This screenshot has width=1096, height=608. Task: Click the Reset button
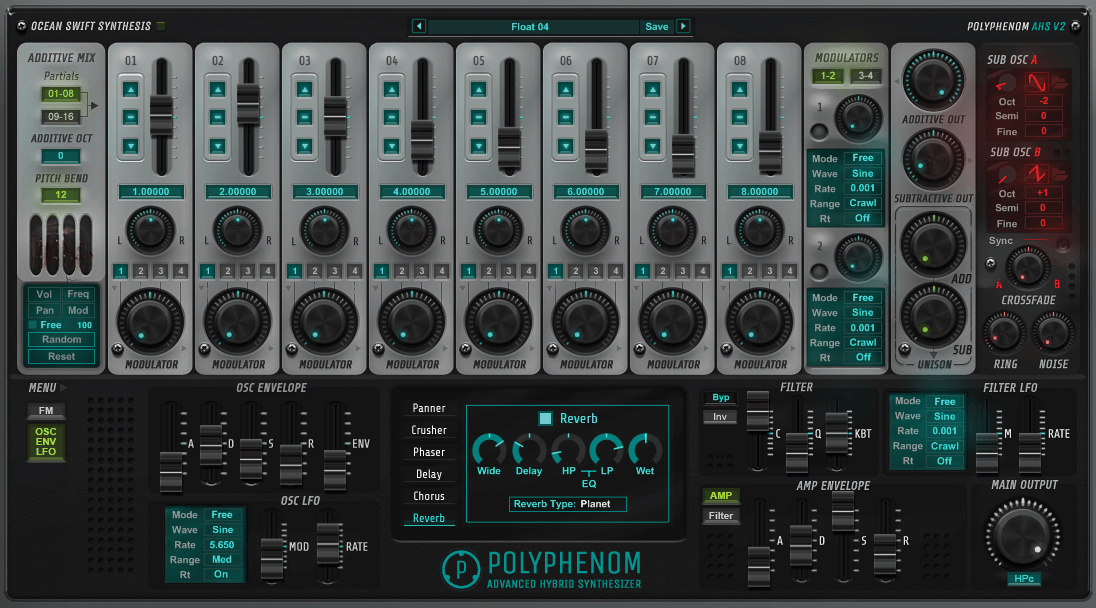[62, 356]
